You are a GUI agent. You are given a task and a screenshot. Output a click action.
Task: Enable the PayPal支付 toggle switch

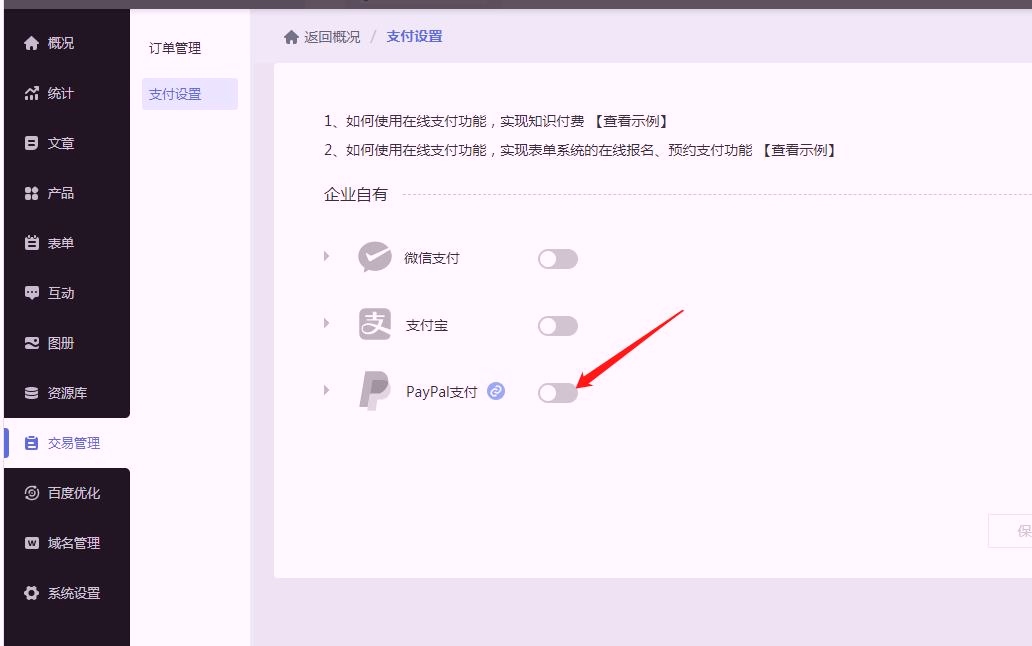pos(557,393)
